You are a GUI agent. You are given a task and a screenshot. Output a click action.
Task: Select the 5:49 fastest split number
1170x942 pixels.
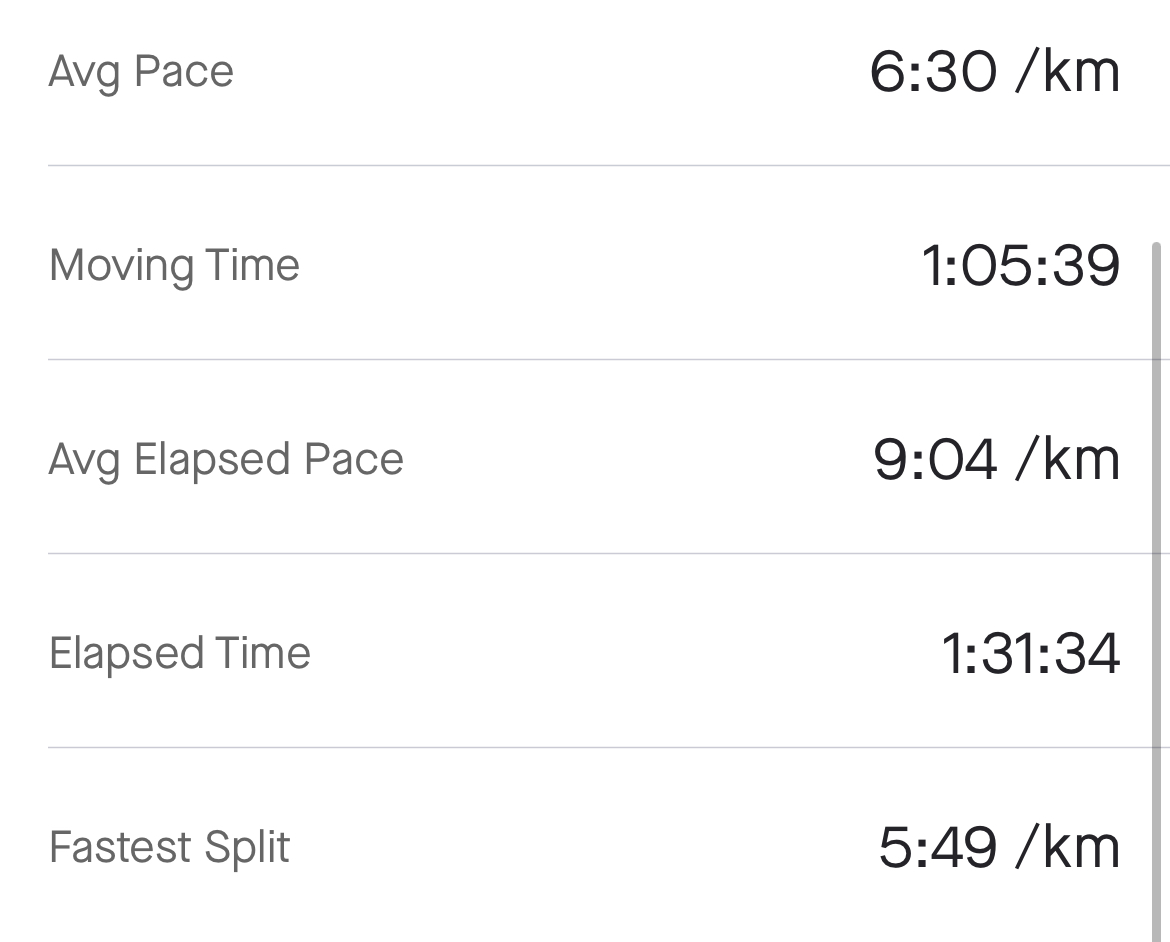click(x=937, y=848)
